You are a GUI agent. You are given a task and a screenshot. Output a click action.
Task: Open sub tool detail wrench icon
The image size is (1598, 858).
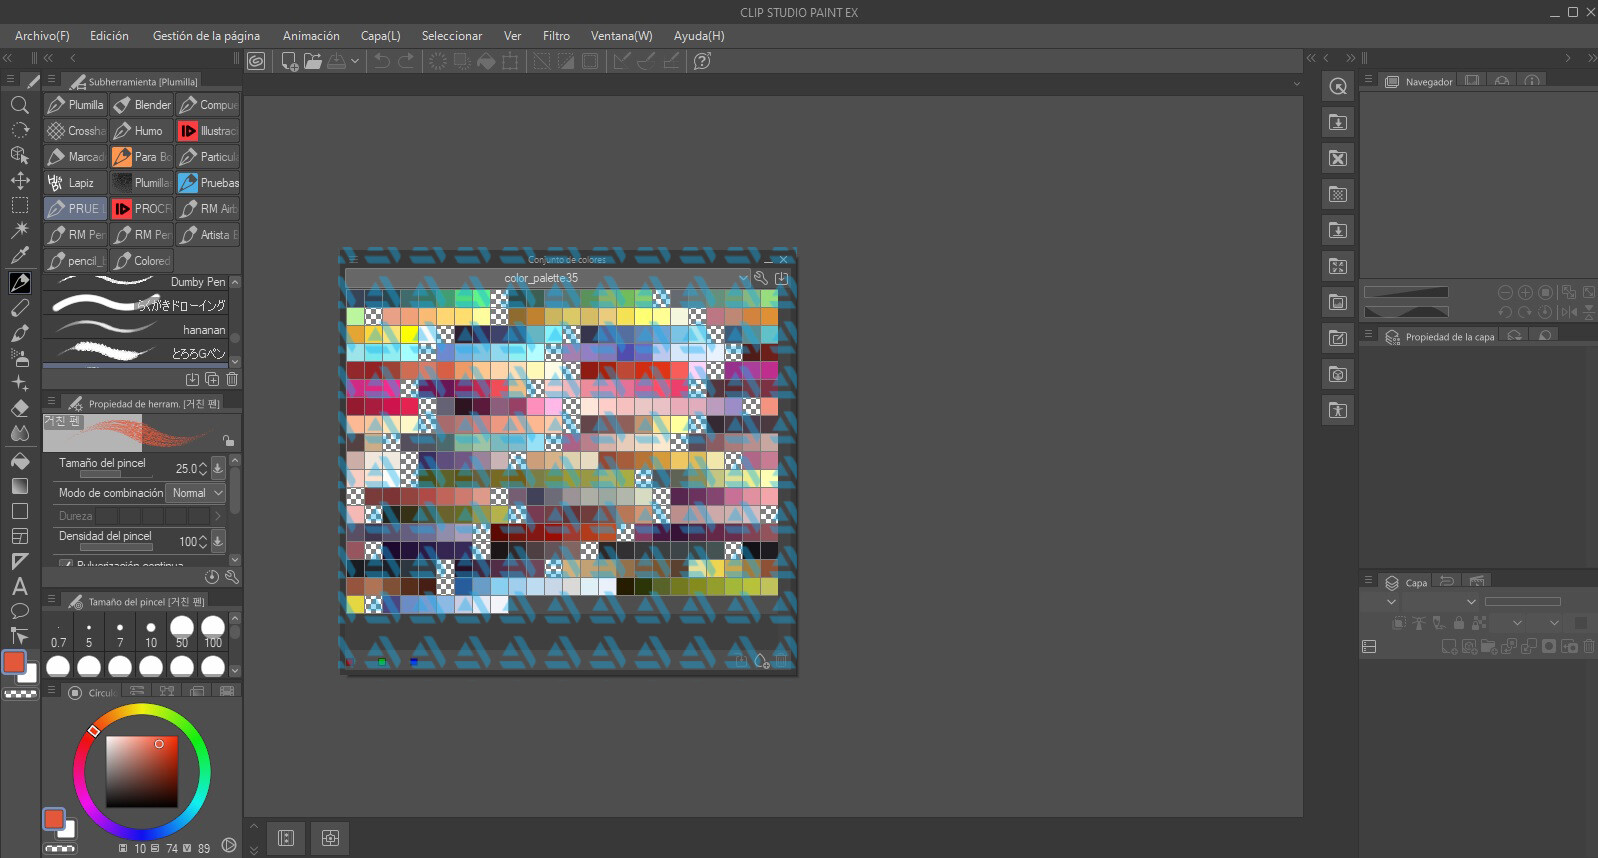tap(232, 577)
